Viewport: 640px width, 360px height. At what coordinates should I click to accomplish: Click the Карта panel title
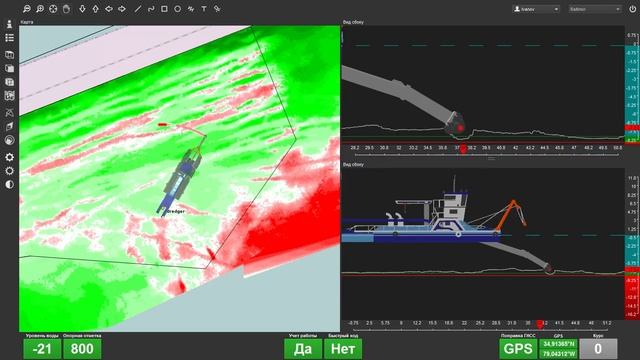pyautogui.click(x=27, y=22)
